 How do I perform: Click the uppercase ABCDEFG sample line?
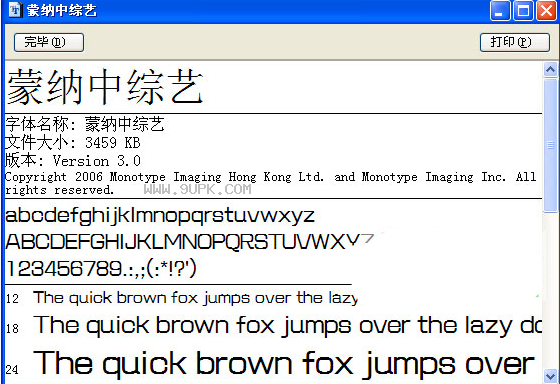[x=189, y=242]
